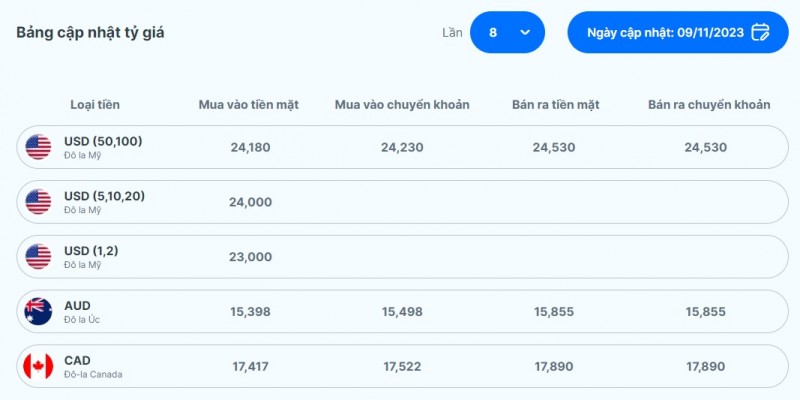Click the Loại tiền column header

pos(95,105)
